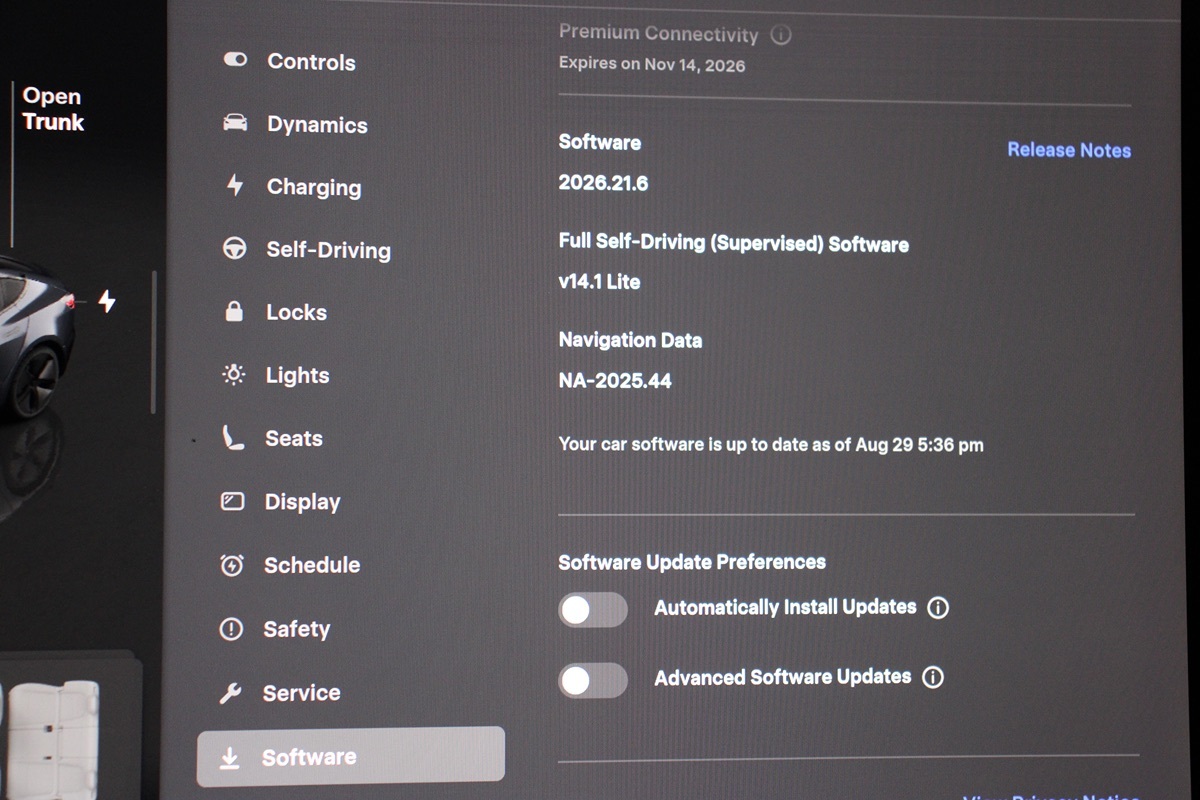Open the Display menu label
The width and height of the screenshot is (1200, 800).
coord(302,502)
